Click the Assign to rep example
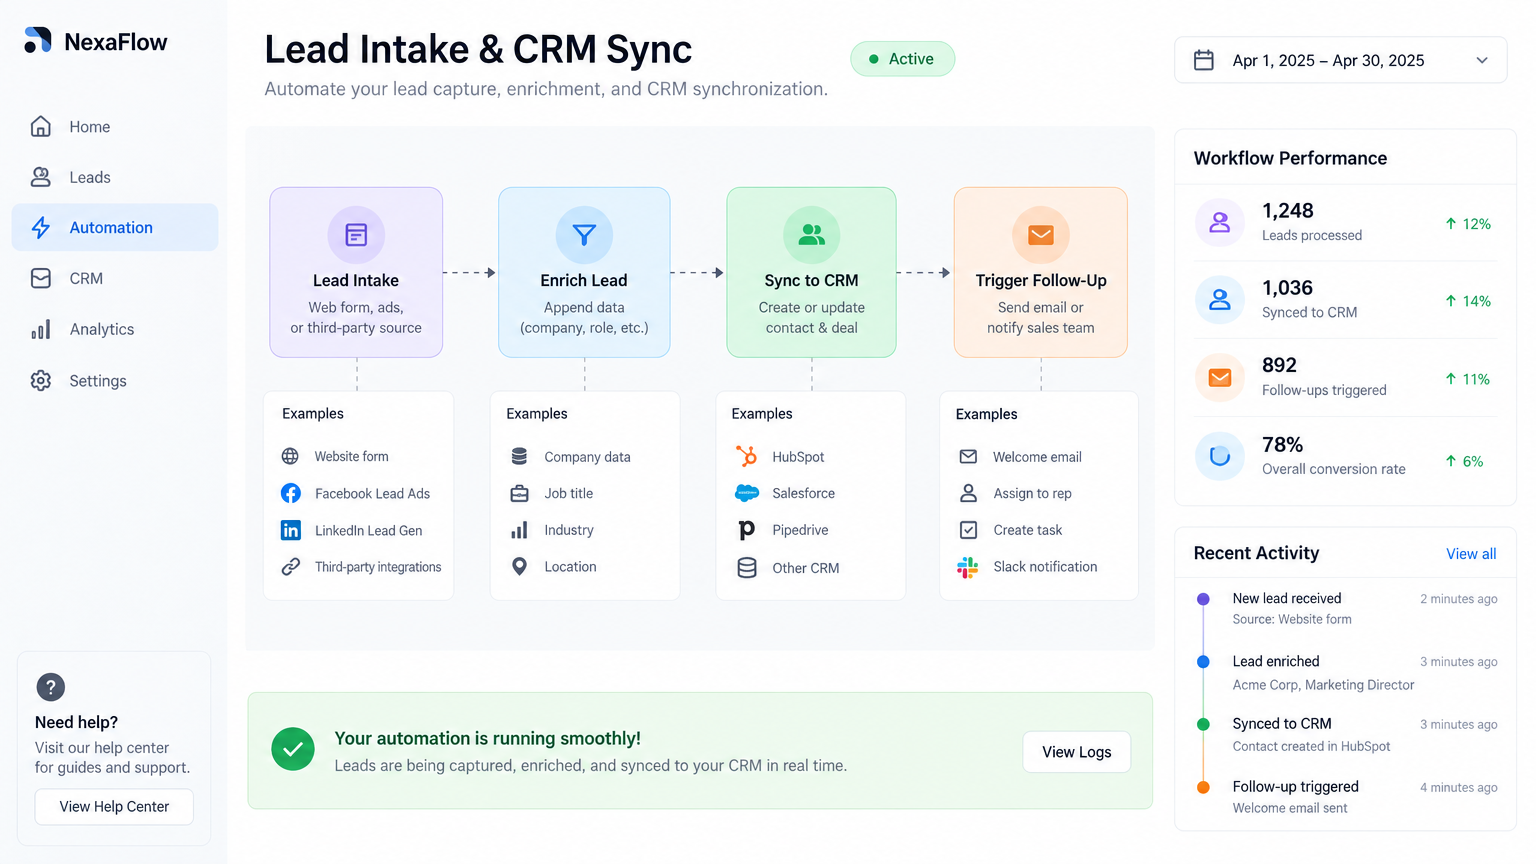Viewport: 1536px width, 864px height. (x=1016, y=494)
